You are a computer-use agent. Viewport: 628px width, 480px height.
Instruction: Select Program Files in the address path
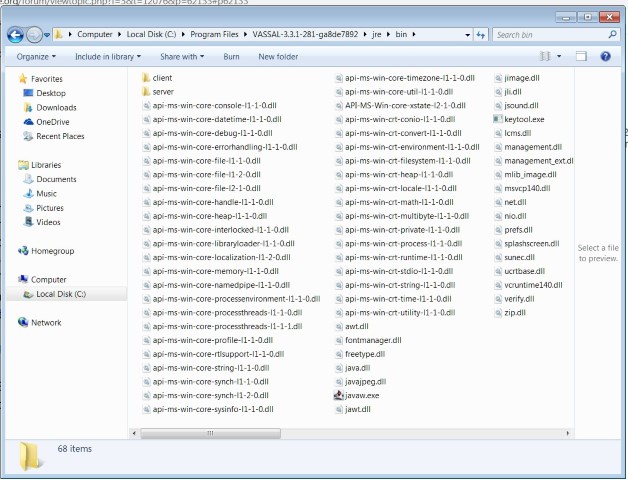[x=214, y=34]
